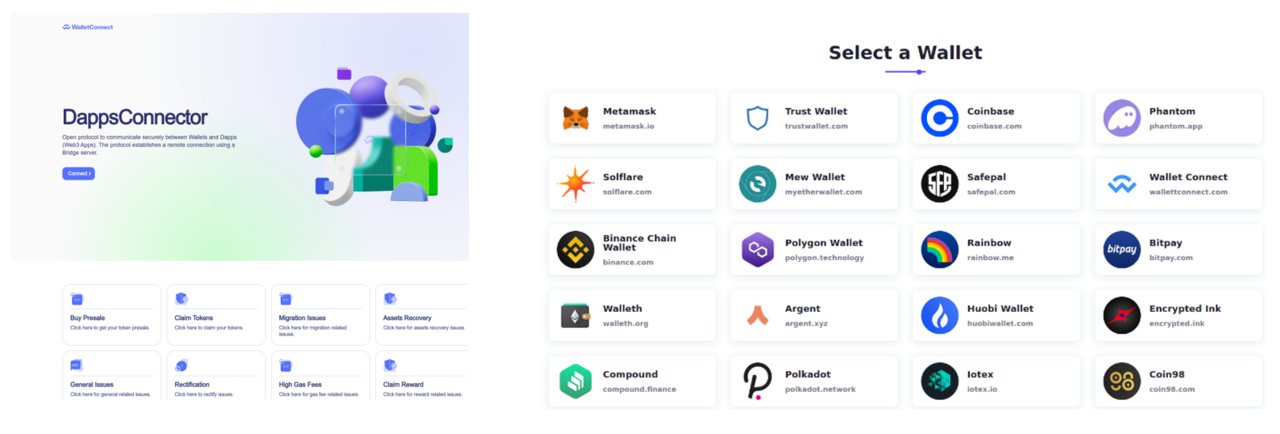Select the Claim Tokens card
1280x434 pixels.
(216, 315)
